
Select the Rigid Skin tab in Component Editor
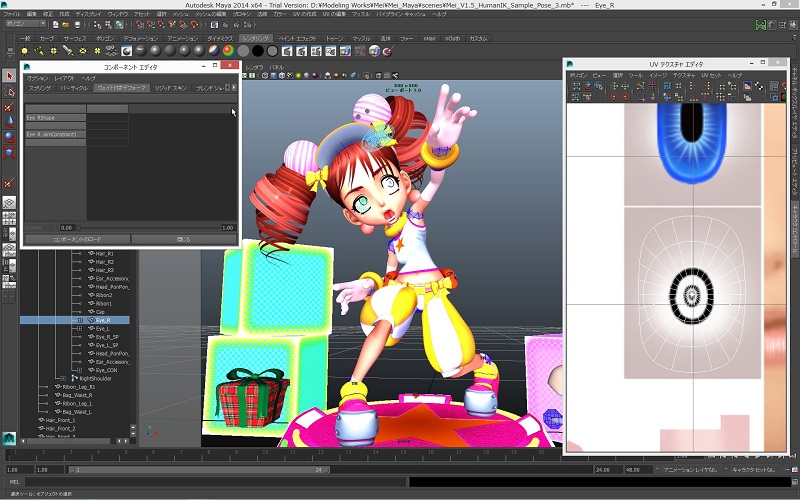pyautogui.click(x=171, y=88)
